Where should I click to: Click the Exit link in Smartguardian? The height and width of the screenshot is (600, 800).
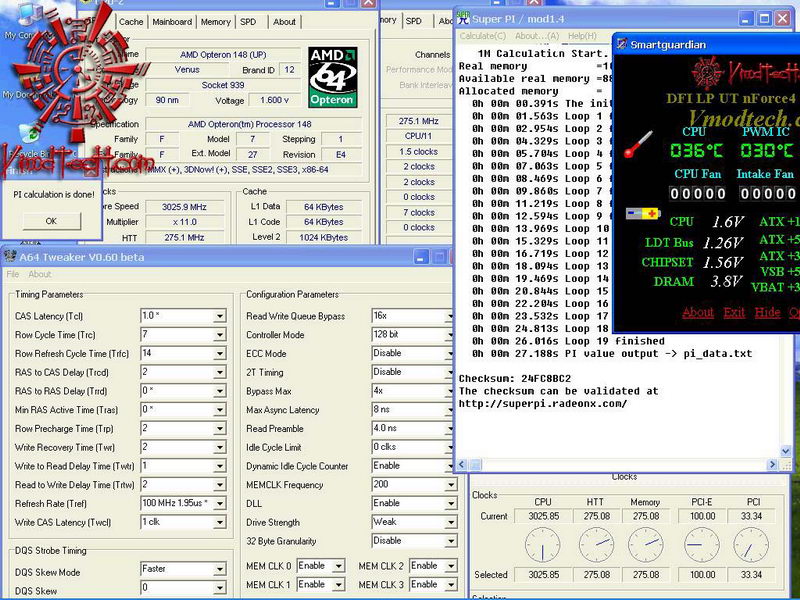734,312
